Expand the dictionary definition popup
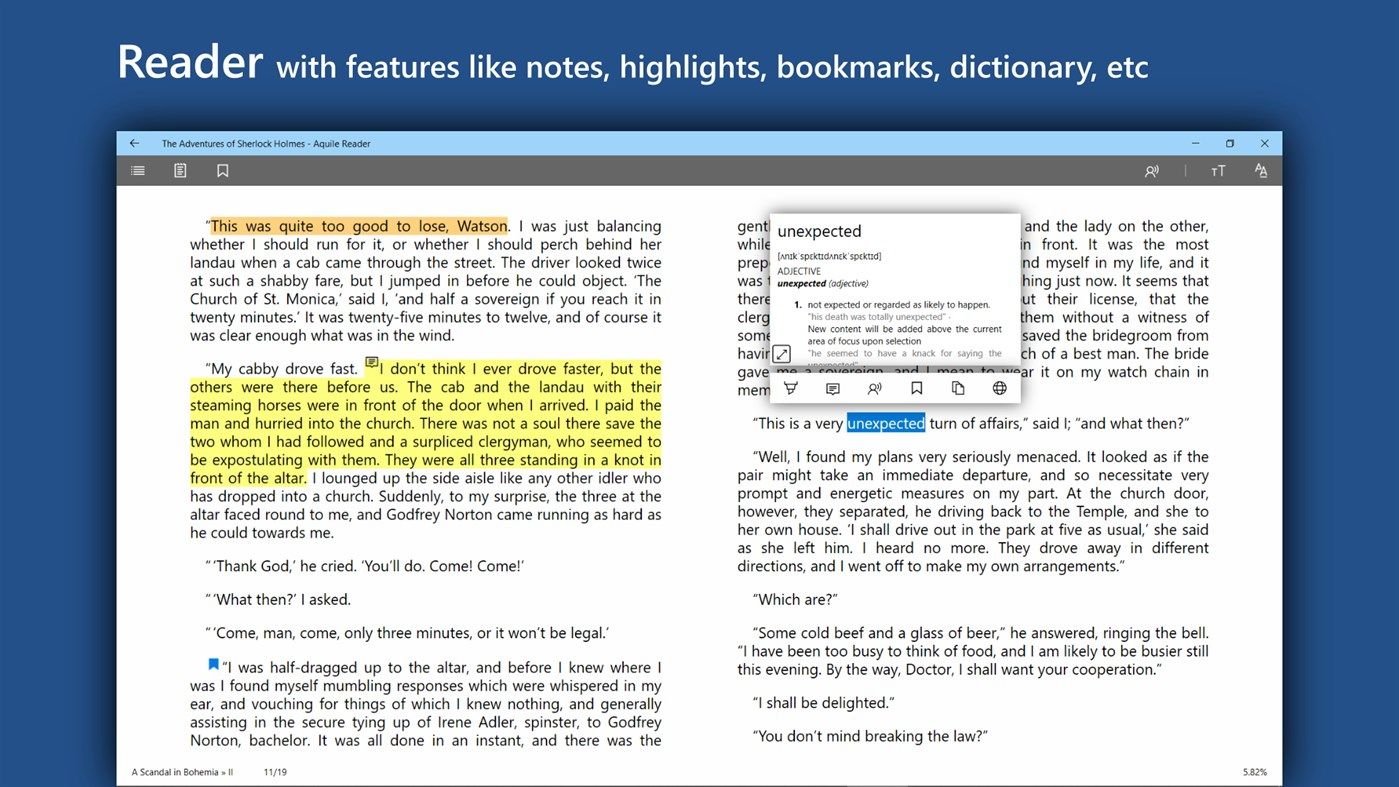Screen dimensions: 1399x787 [x=782, y=354]
